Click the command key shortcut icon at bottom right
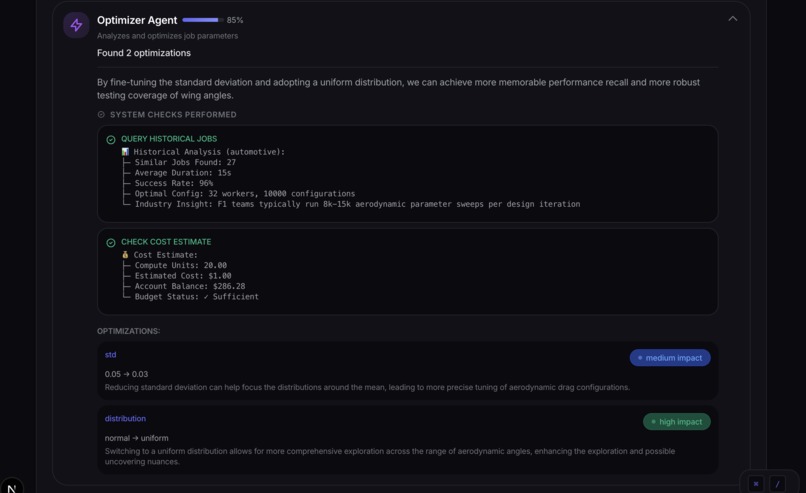This screenshot has width=806, height=493. 756,484
